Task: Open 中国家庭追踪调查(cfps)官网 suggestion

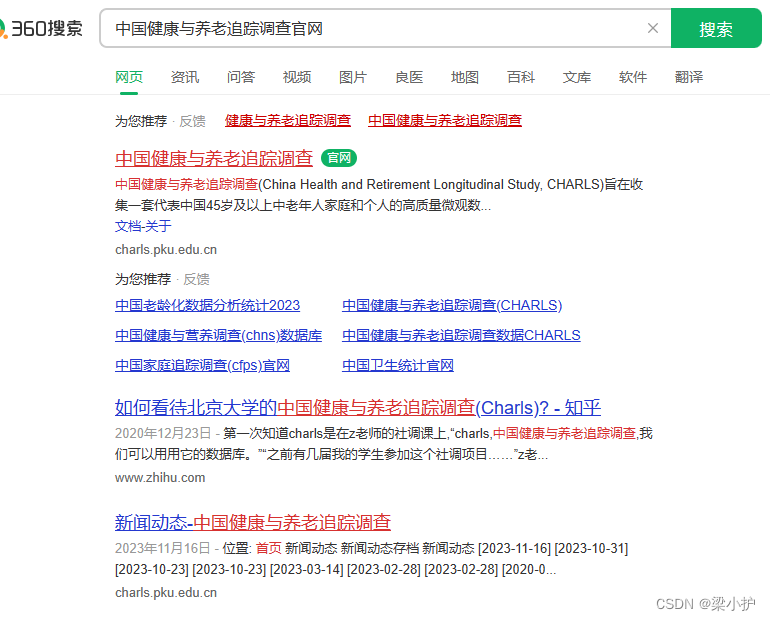Action: 202,365
